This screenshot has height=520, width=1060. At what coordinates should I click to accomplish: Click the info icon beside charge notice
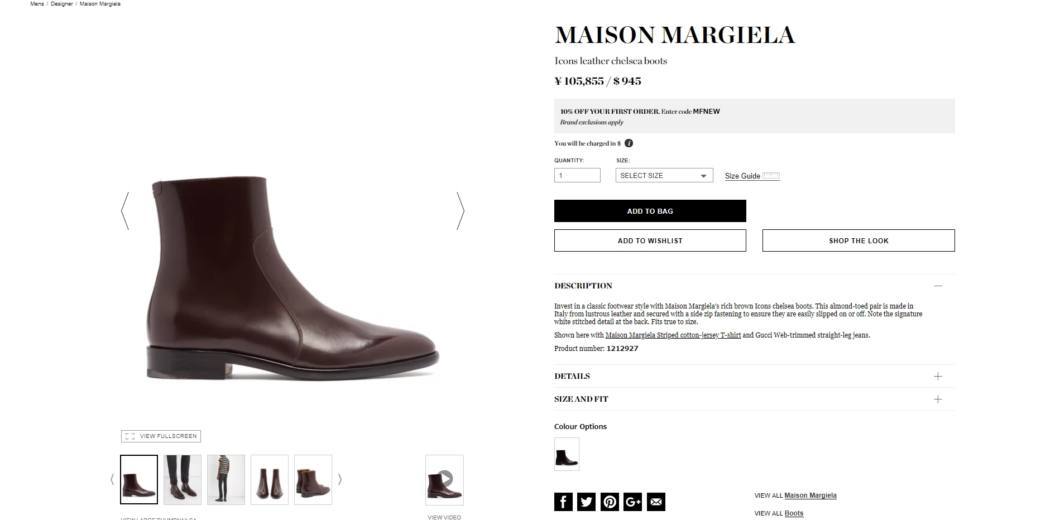[629, 143]
